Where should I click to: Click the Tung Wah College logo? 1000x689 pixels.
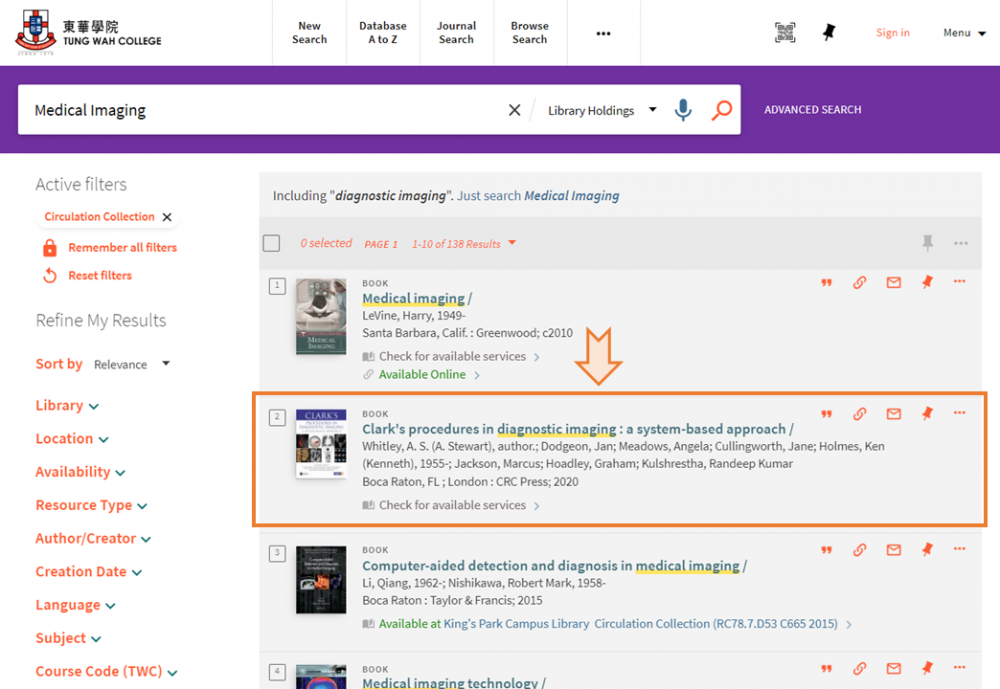click(89, 32)
